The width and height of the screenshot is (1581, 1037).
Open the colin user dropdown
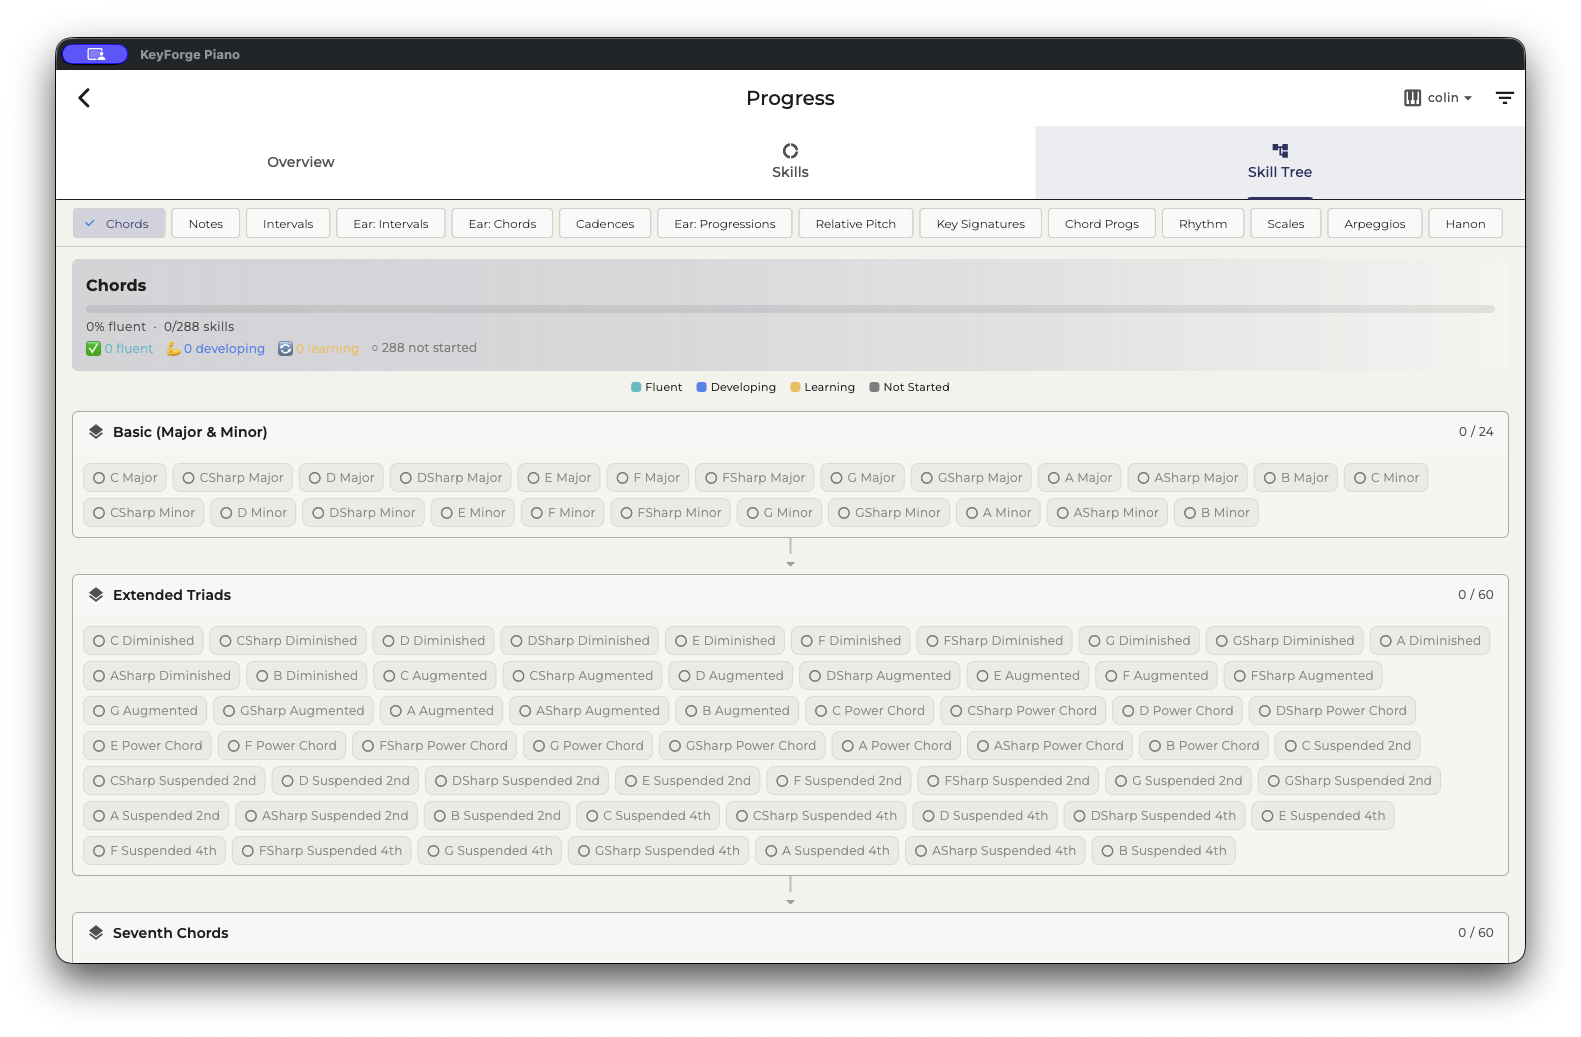pyautogui.click(x=1439, y=98)
